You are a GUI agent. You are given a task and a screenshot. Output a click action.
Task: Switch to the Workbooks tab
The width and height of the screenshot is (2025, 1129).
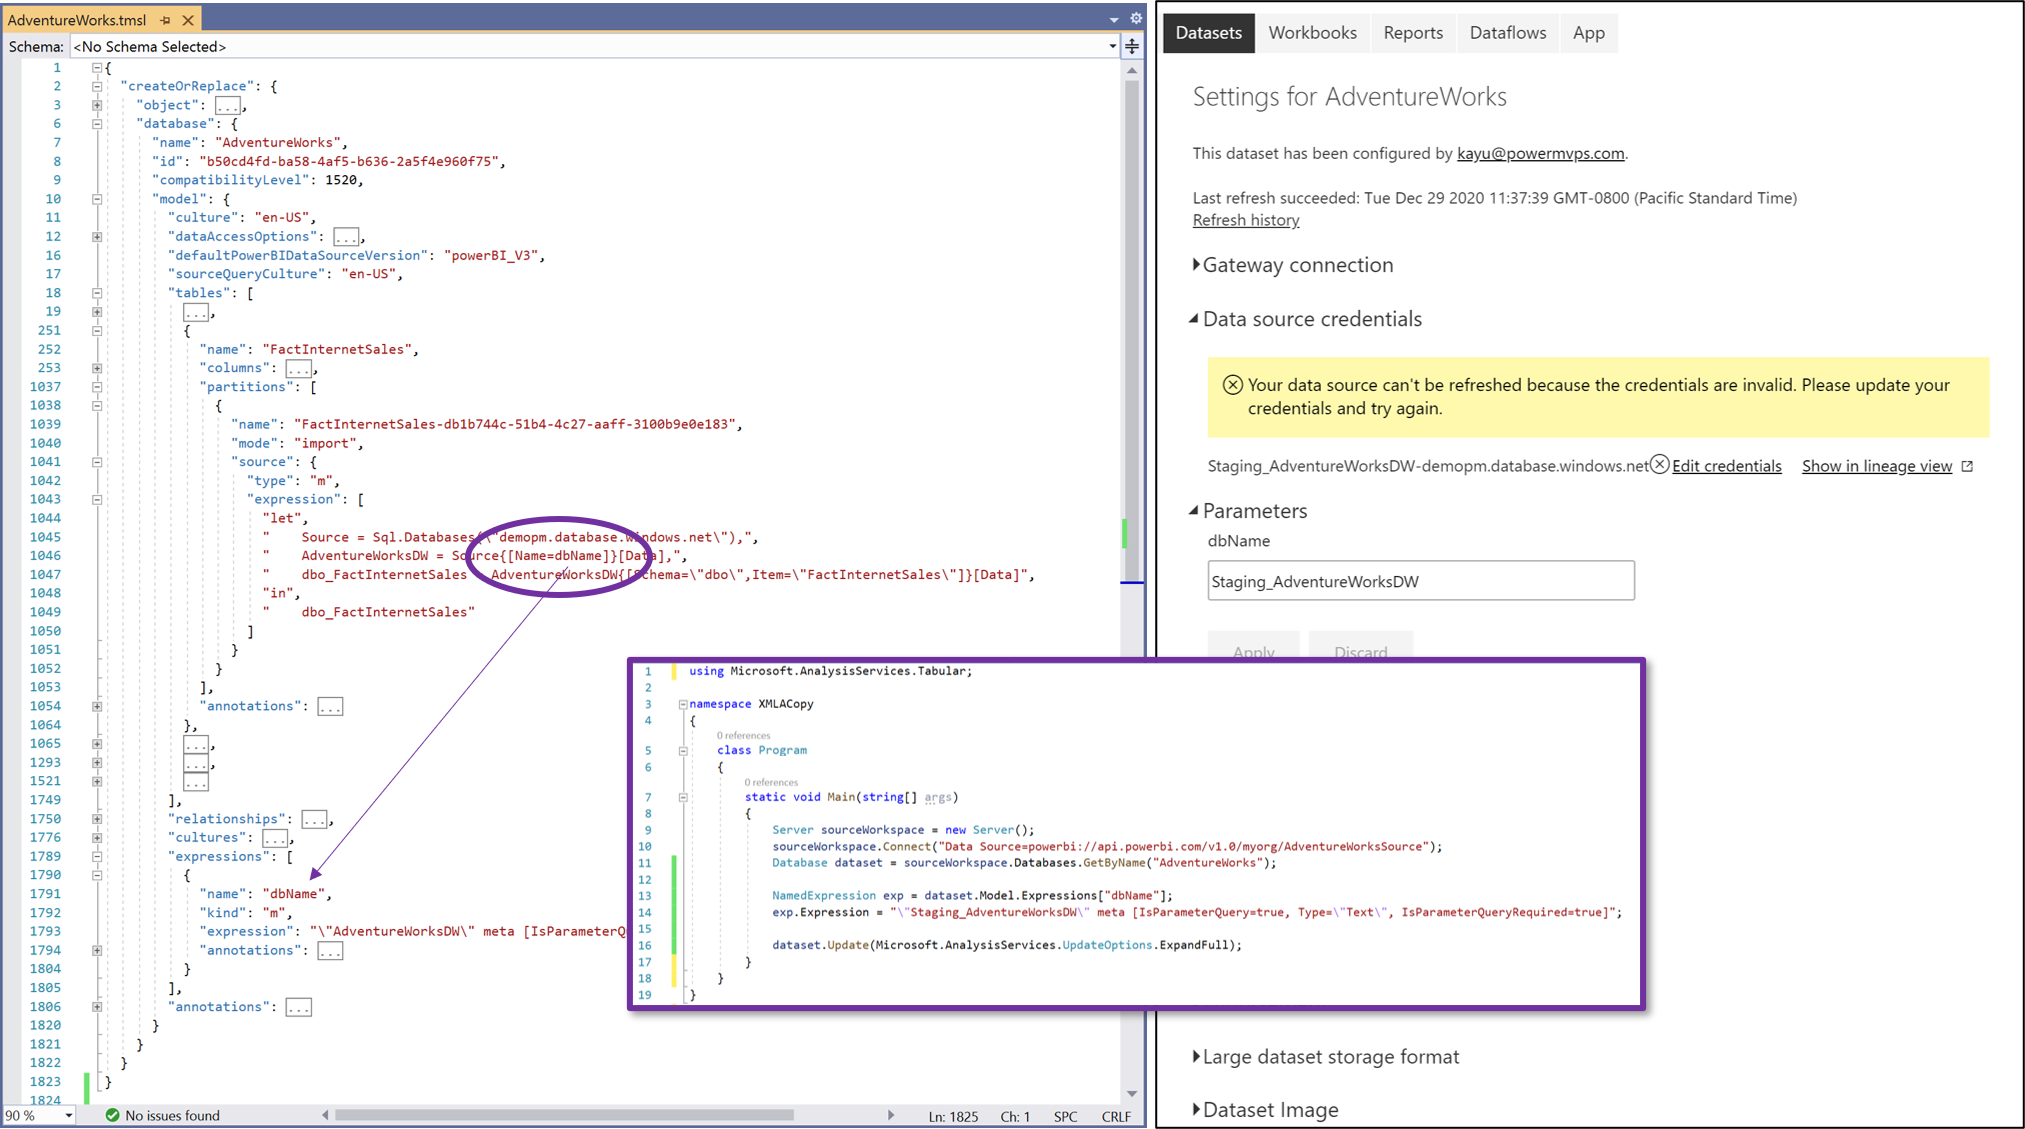[x=1312, y=32]
